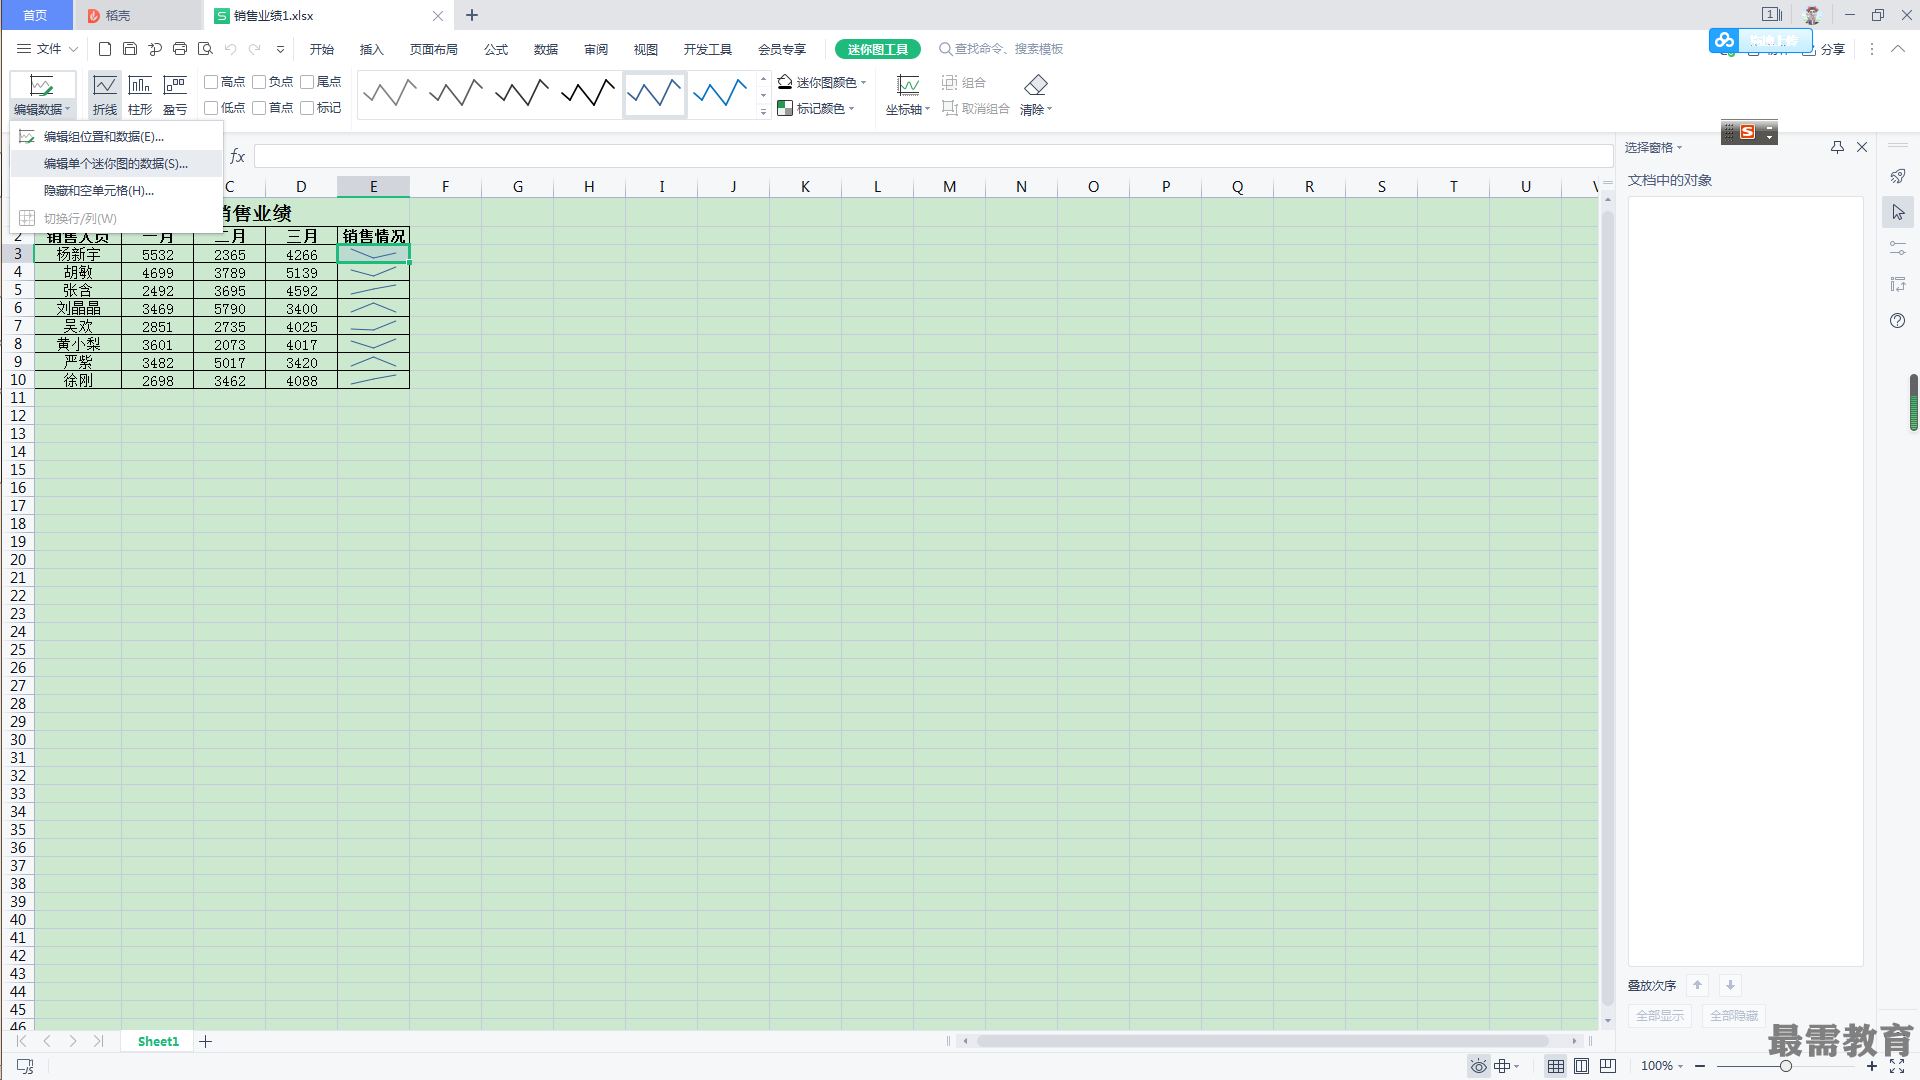The image size is (1920, 1080).
Task: Open the rocket icon in right sidebar
Action: click(x=1898, y=177)
